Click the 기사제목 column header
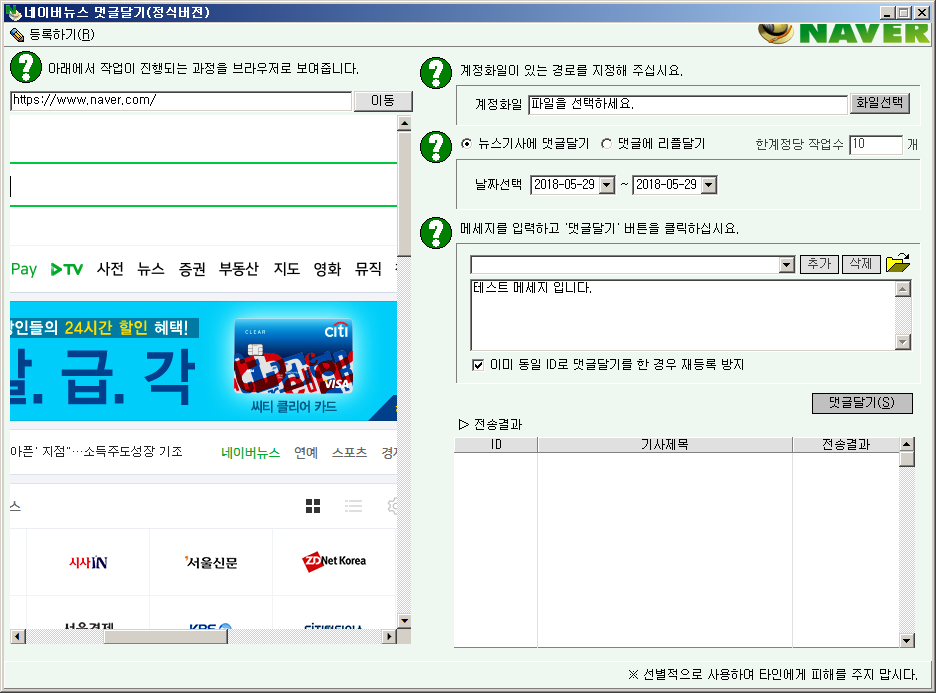Screen dimensions: 936x693 click(664, 444)
